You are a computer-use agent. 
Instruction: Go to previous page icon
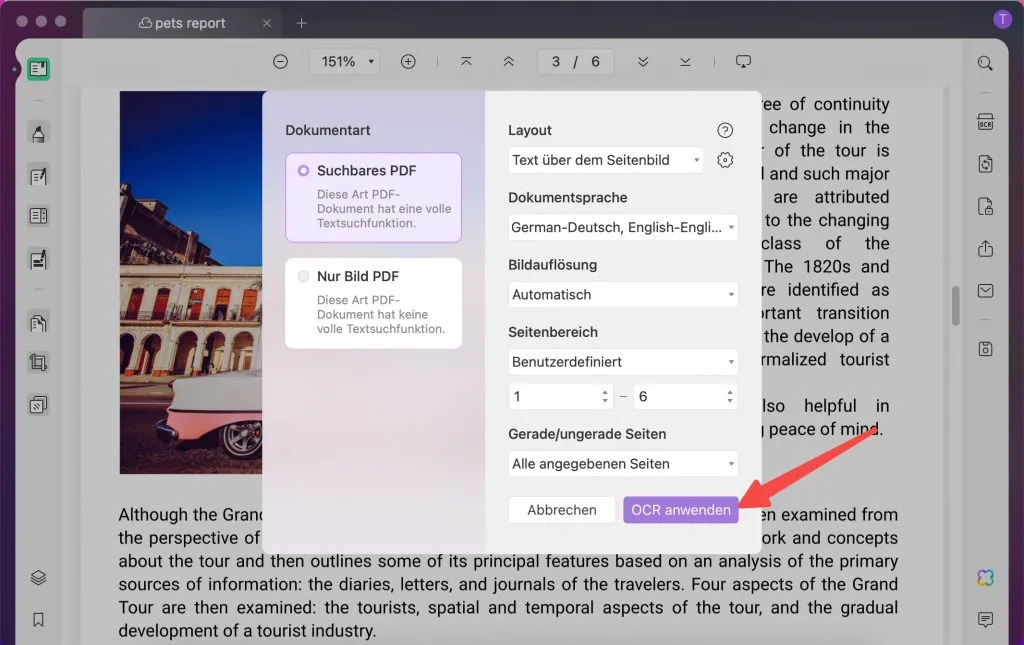(508, 61)
